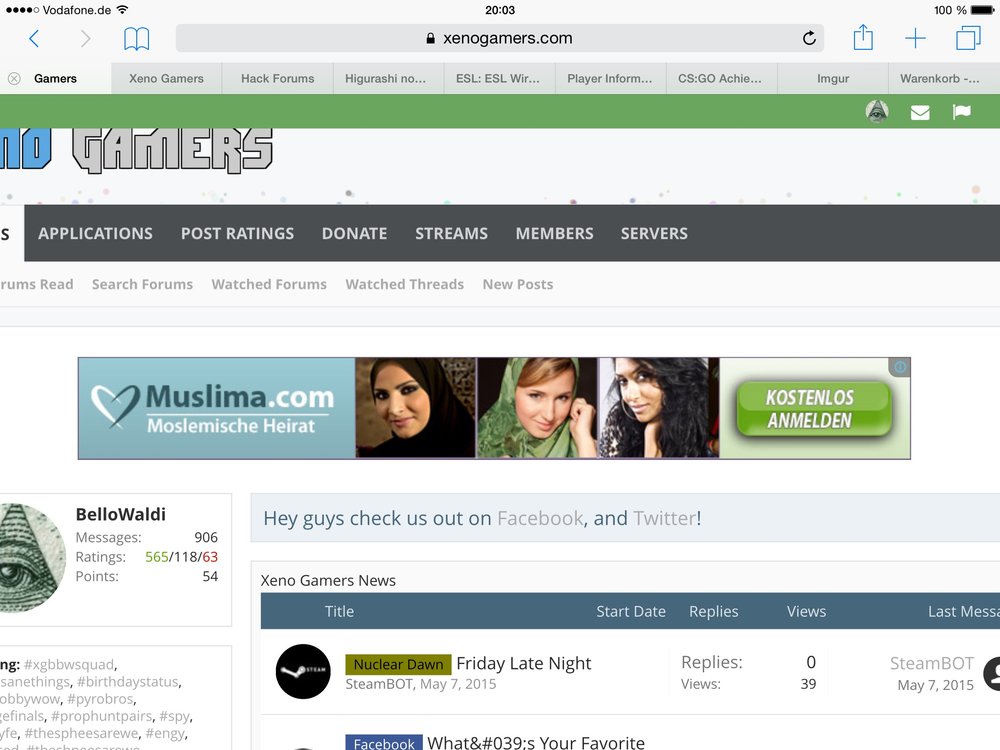
Task: Open the share sheet icon
Action: click(x=863, y=37)
